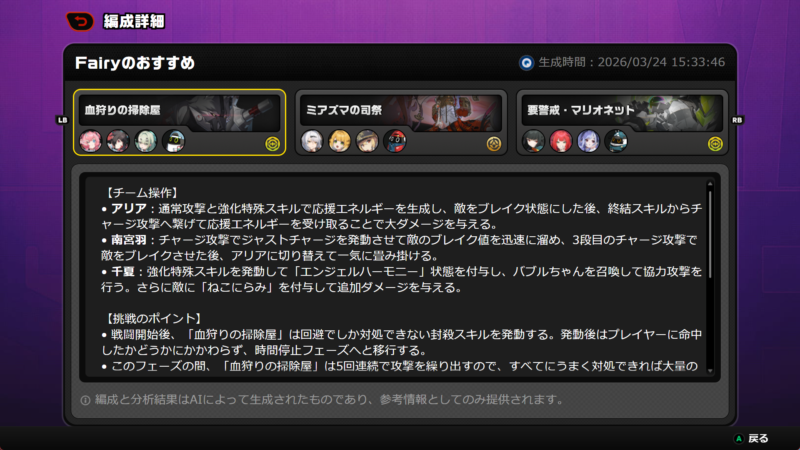
Task: Click the clock icon next to 生成時間
Action: pyautogui.click(x=526, y=63)
